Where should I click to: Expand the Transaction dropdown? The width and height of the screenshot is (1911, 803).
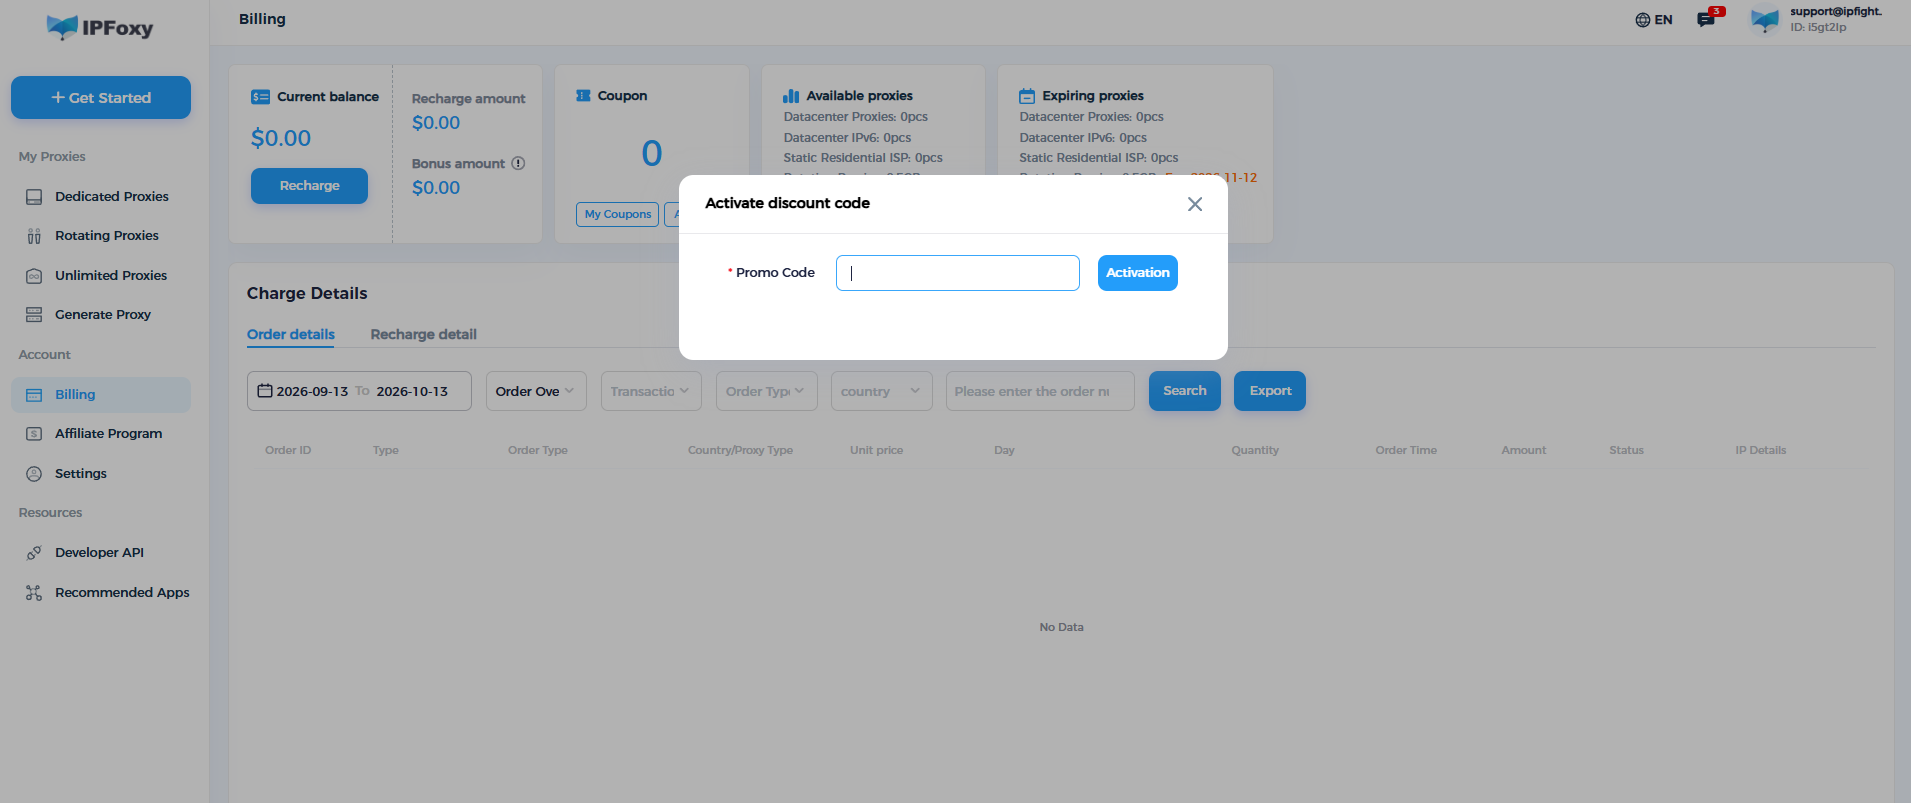tap(651, 391)
